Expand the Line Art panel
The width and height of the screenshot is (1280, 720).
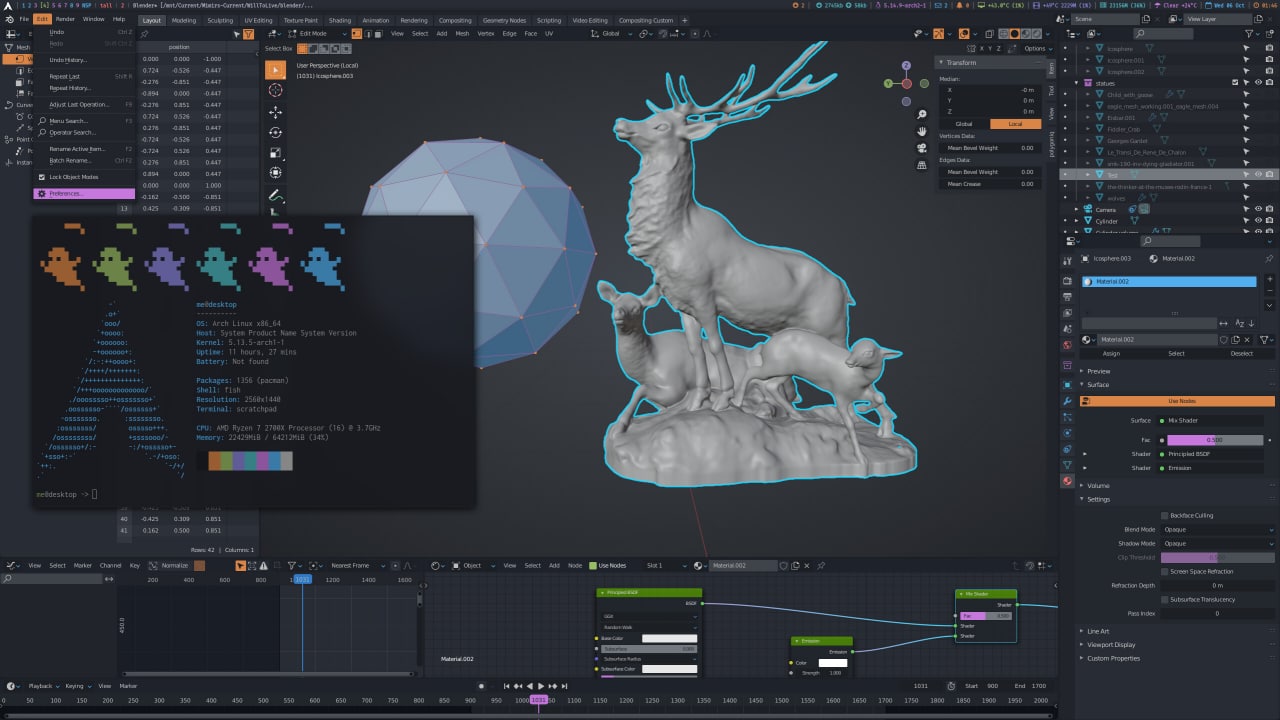click(1098, 631)
